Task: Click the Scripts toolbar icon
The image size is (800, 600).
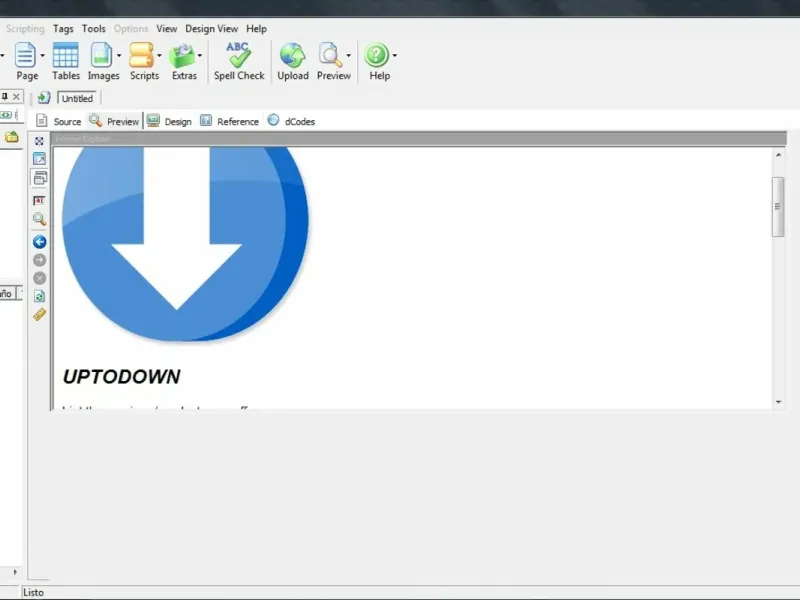Action: pos(142,55)
